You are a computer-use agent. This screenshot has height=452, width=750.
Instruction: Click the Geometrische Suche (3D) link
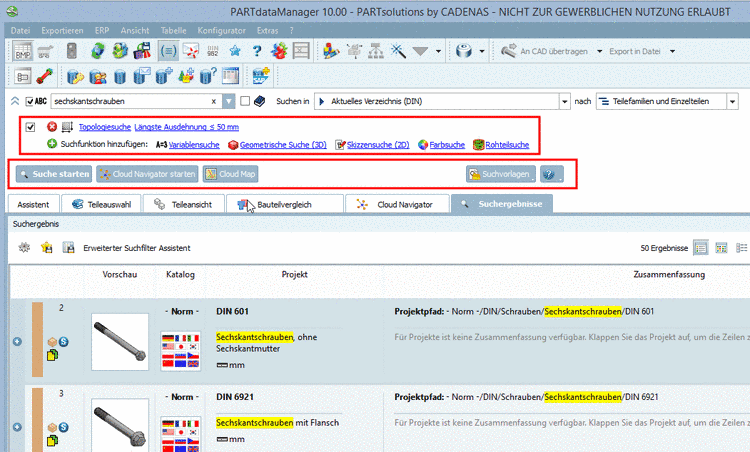point(283,144)
